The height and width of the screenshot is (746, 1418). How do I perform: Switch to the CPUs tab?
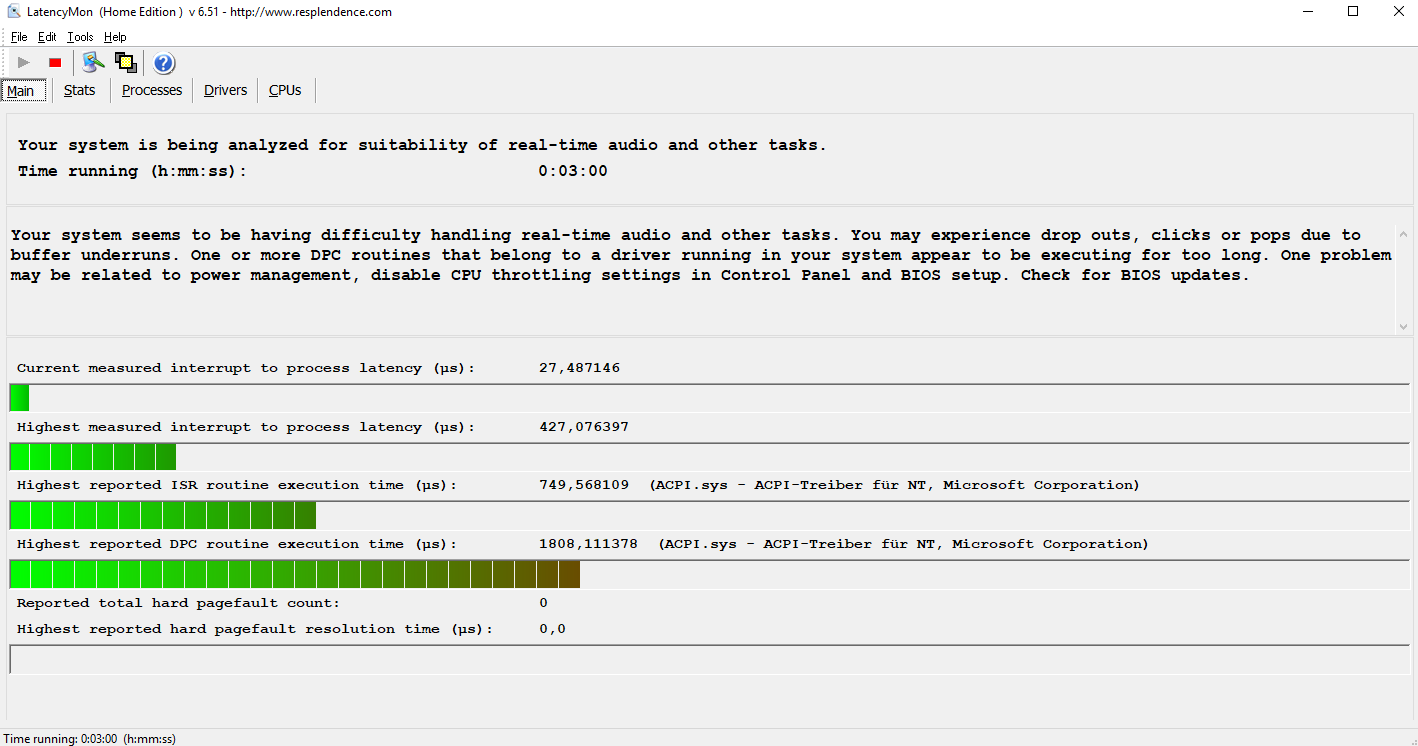pos(285,90)
